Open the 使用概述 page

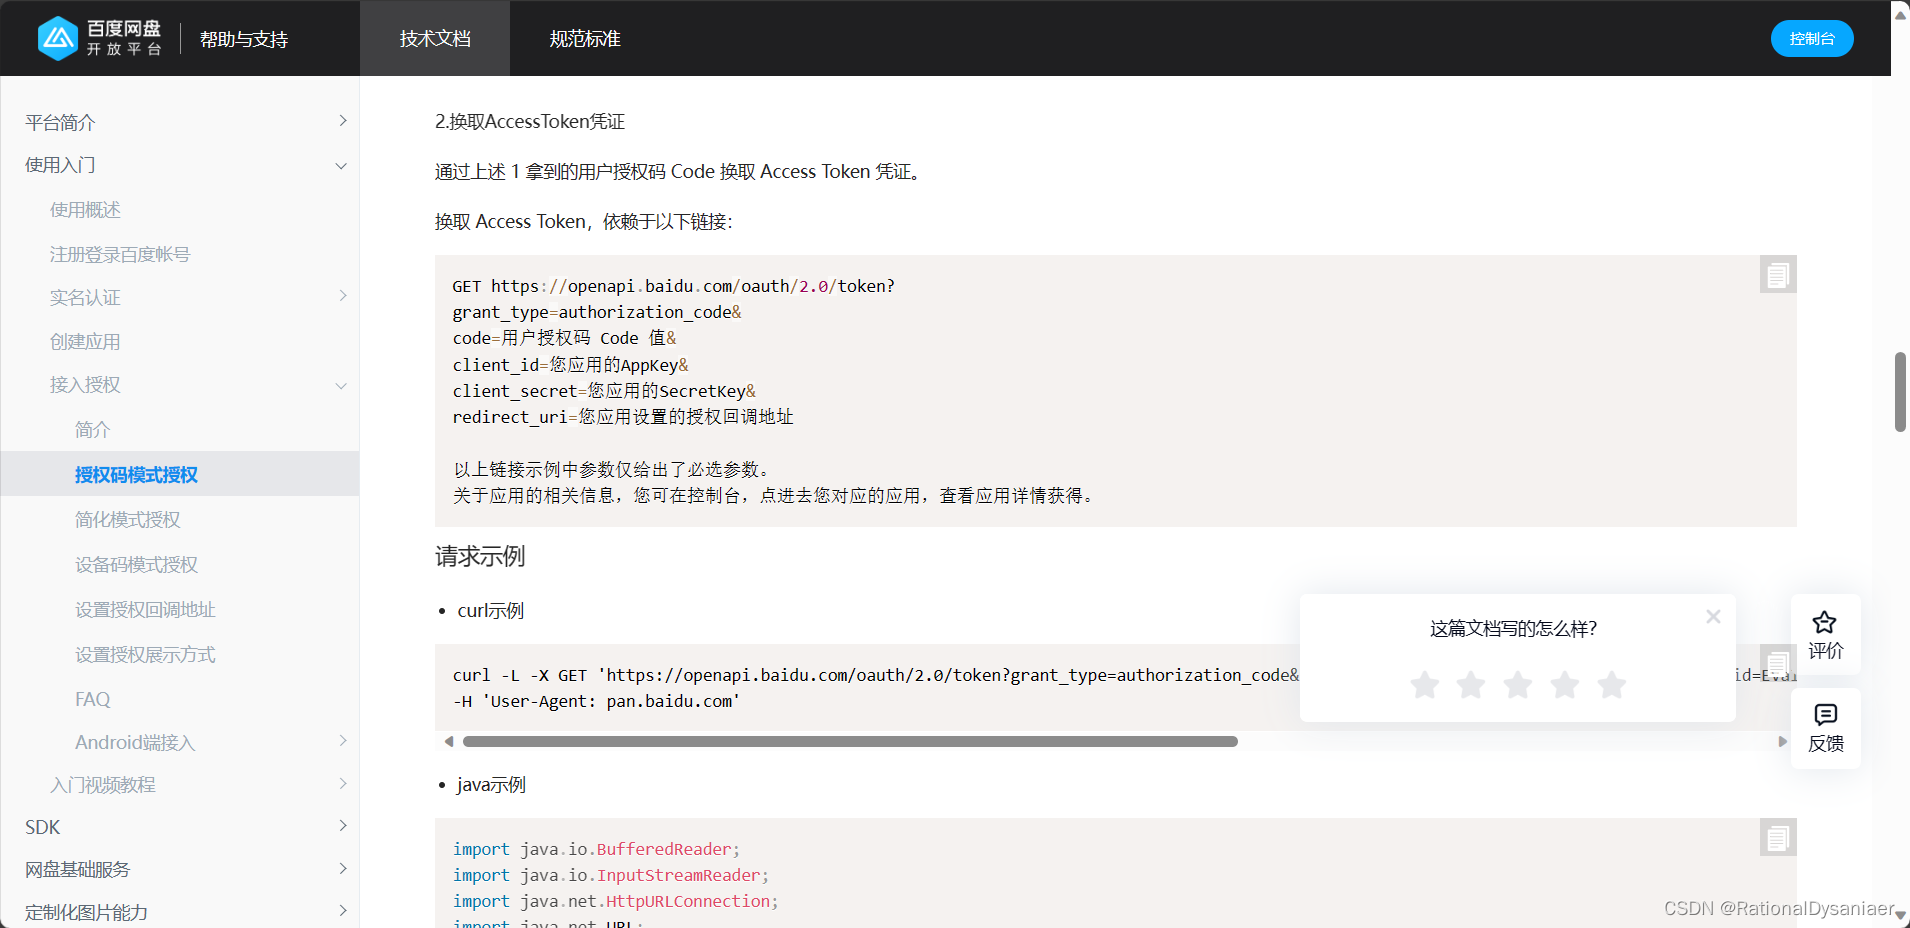tap(85, 210)
